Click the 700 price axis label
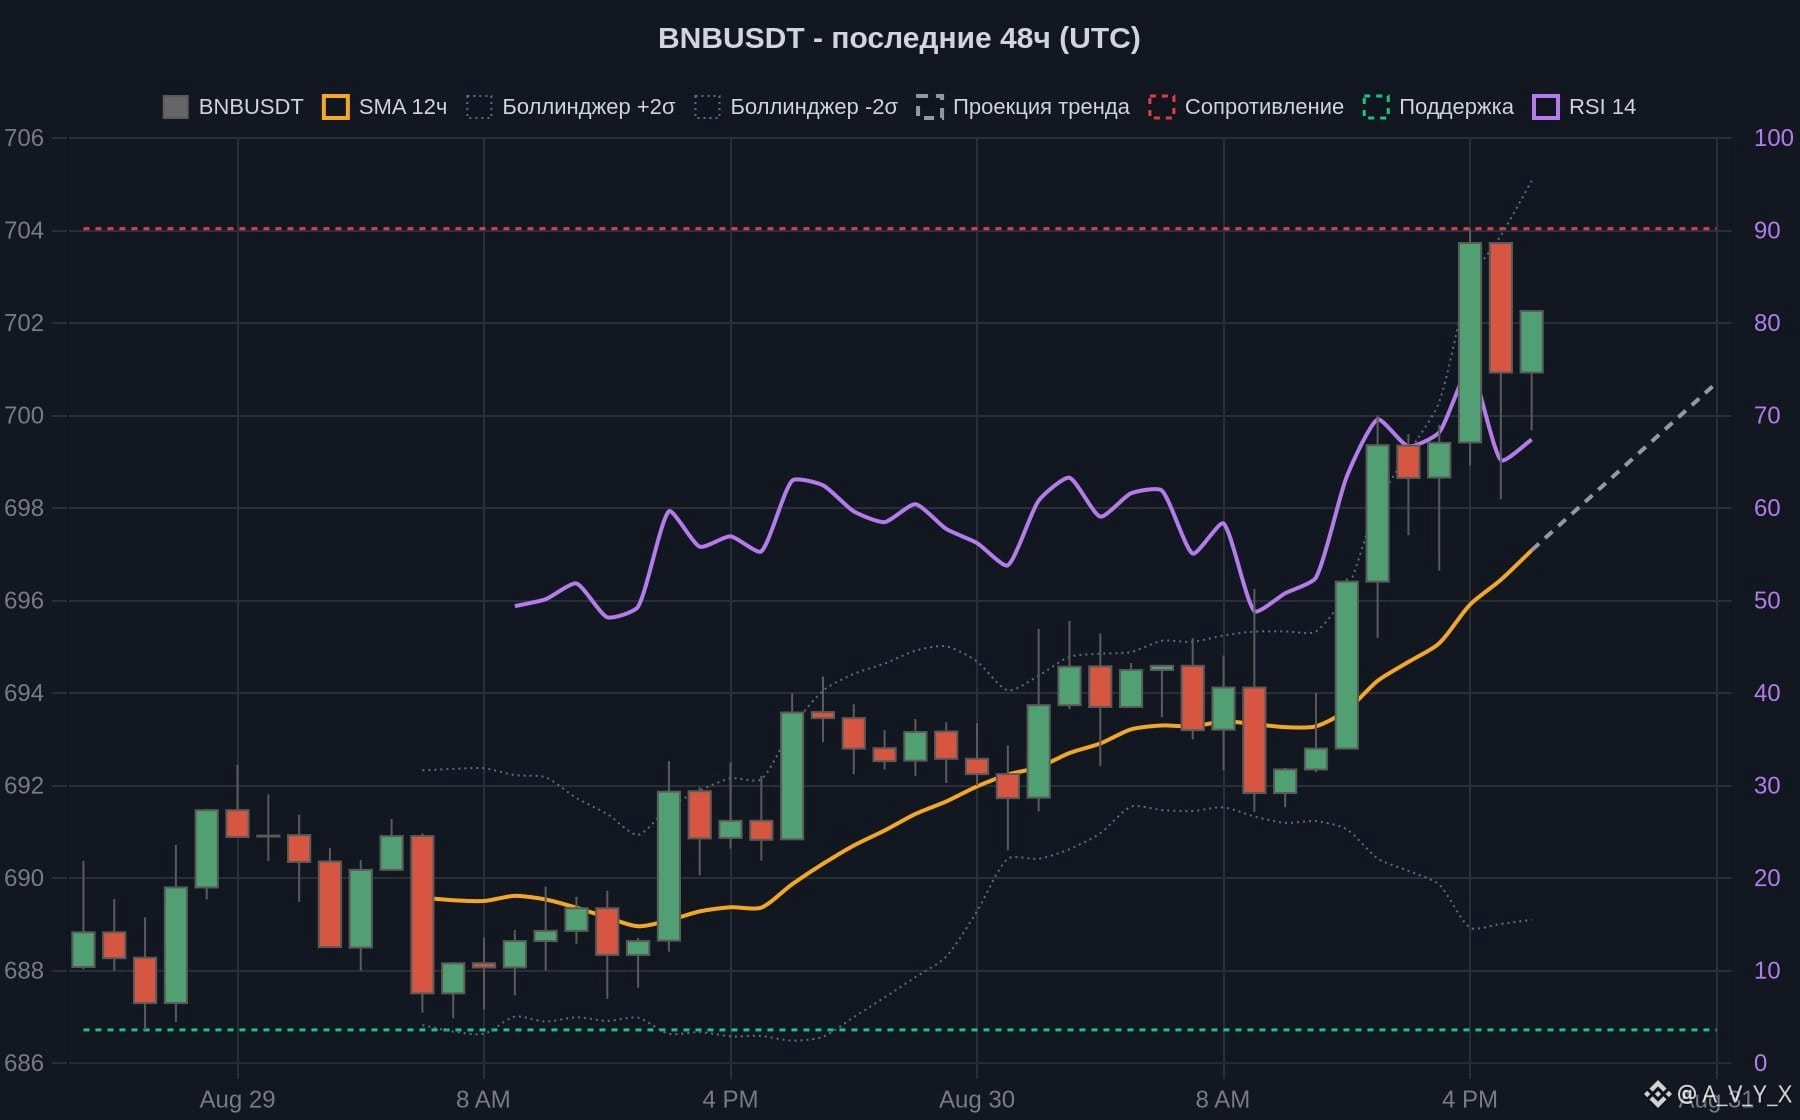The height and width of the screenshot is (1120, 1800). (x=24, y=416)
